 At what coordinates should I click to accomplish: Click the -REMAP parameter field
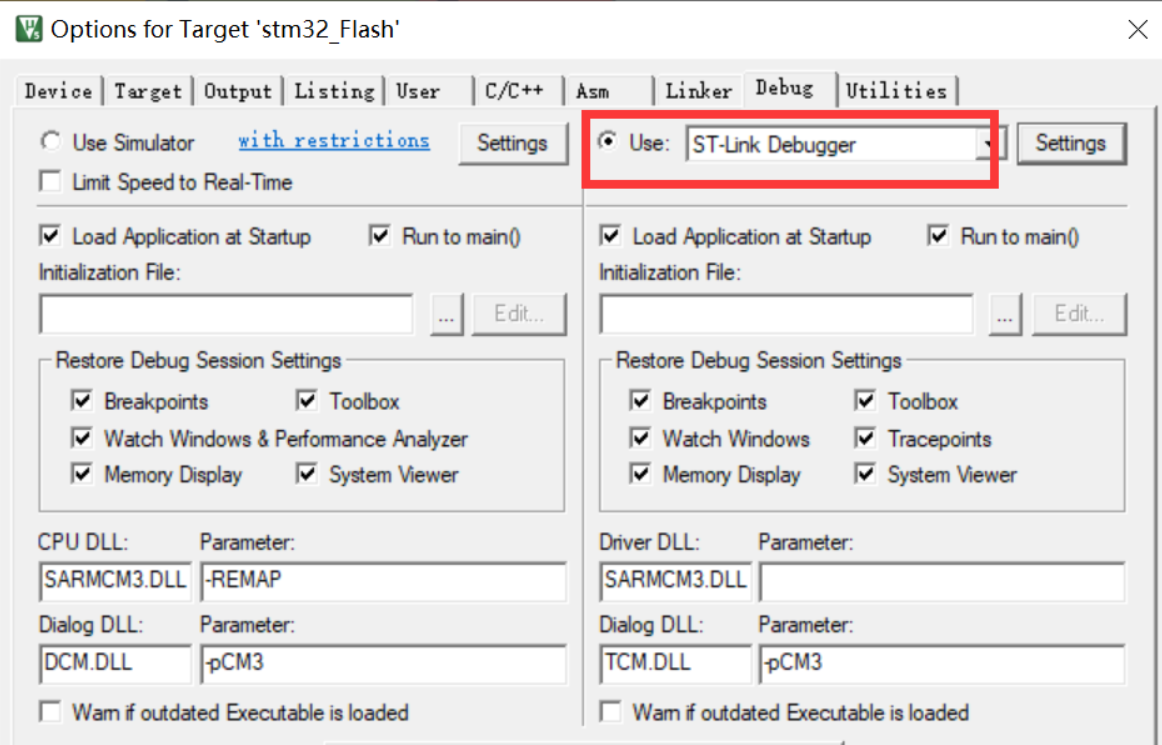point(384,580)
